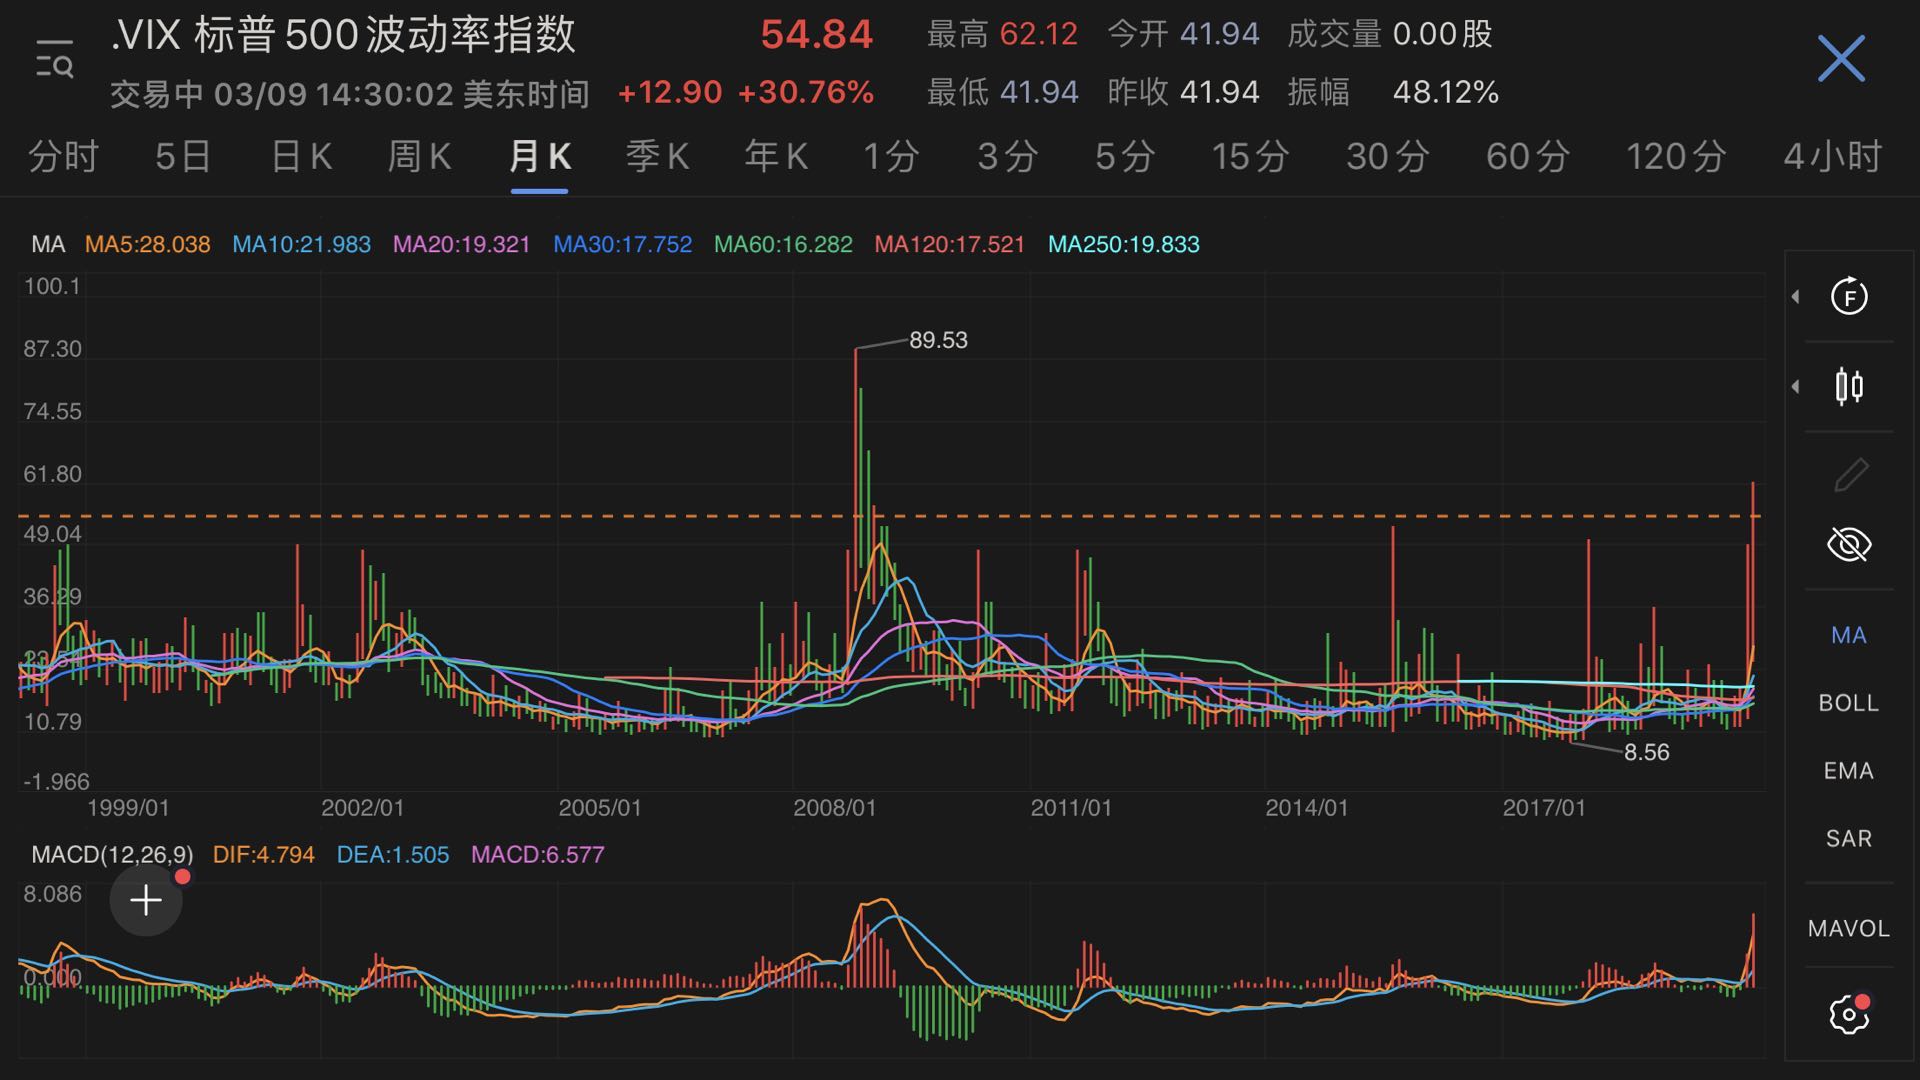Open indicator settings gear icon

point(1849,1014)
